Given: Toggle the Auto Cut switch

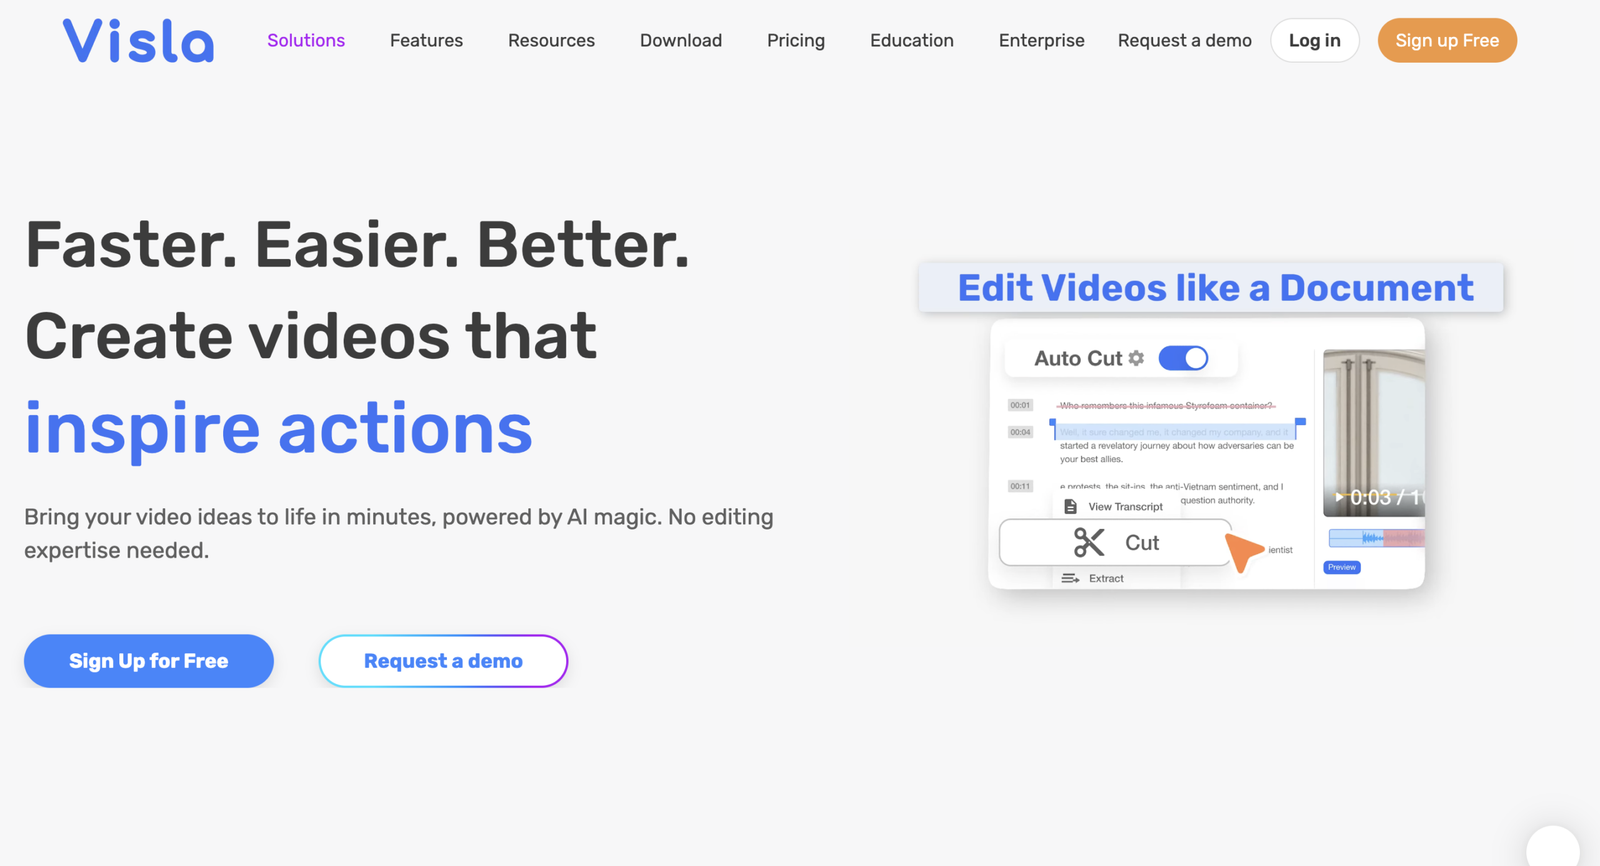Looking at the screenshot, I should coord(1183,358).
